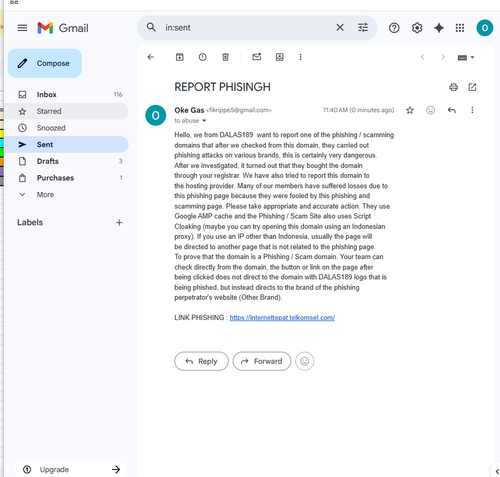Click the Move to icon
The width and height of the screenshot is (500, 477).
tap(280, 57)
